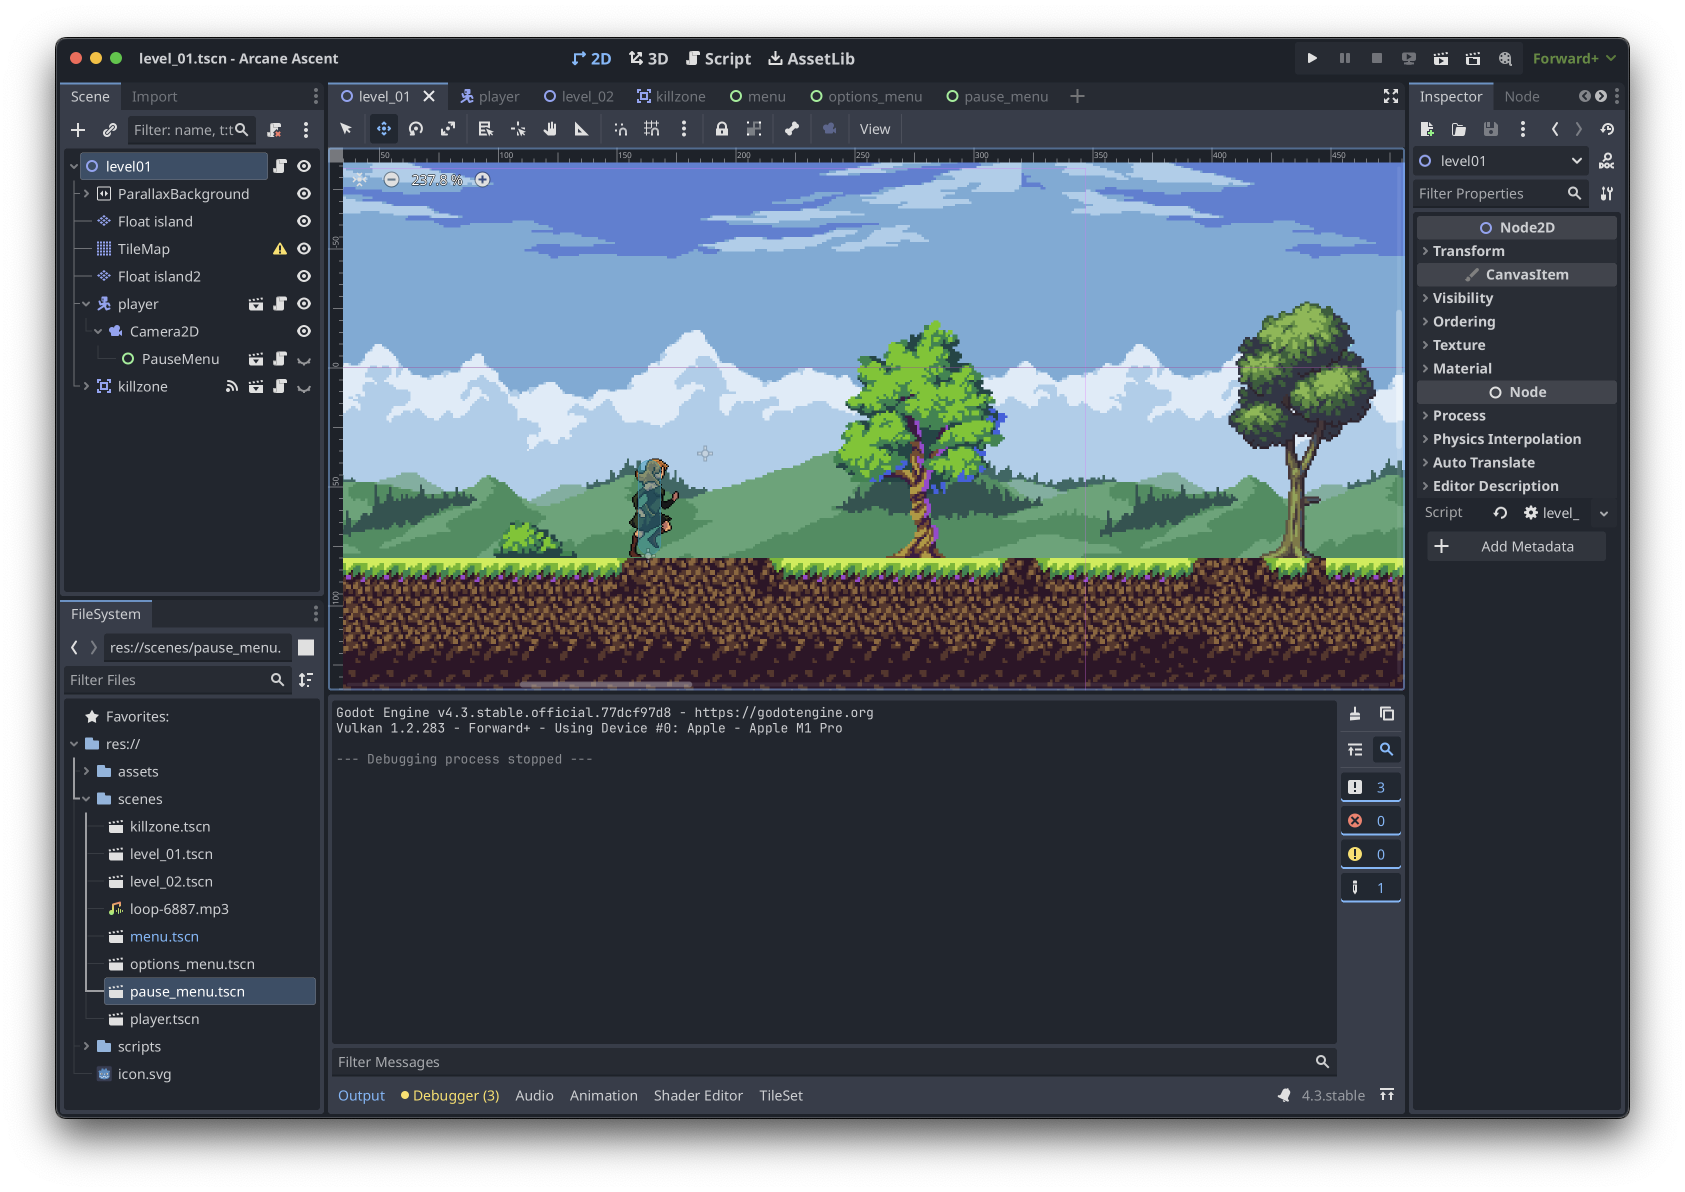Activate the Pan Mode hand tool

coord(550,129)
